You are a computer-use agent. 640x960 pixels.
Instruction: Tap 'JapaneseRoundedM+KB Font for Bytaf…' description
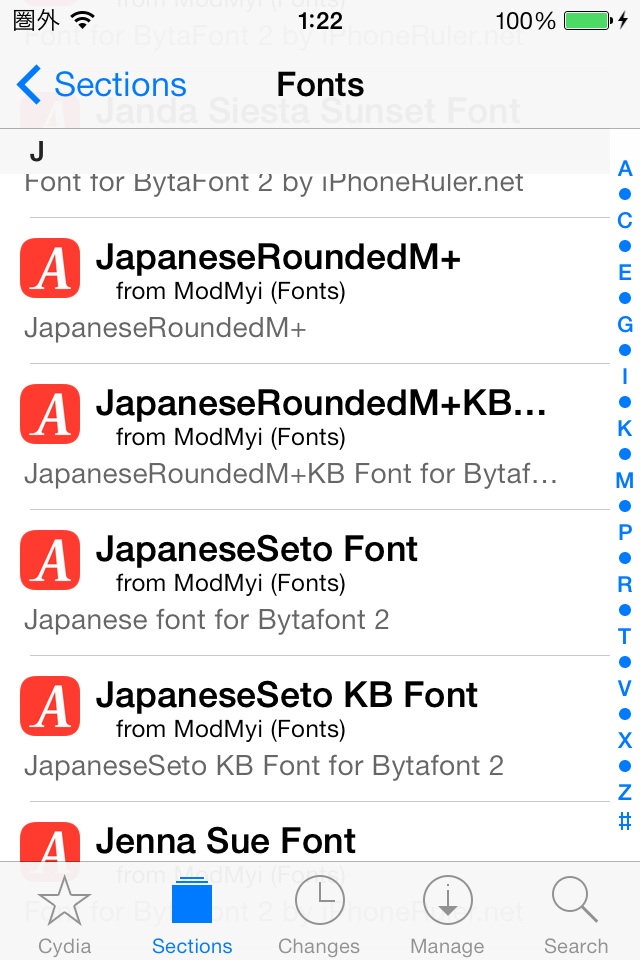pyautogui.click(x=291, y=474)
